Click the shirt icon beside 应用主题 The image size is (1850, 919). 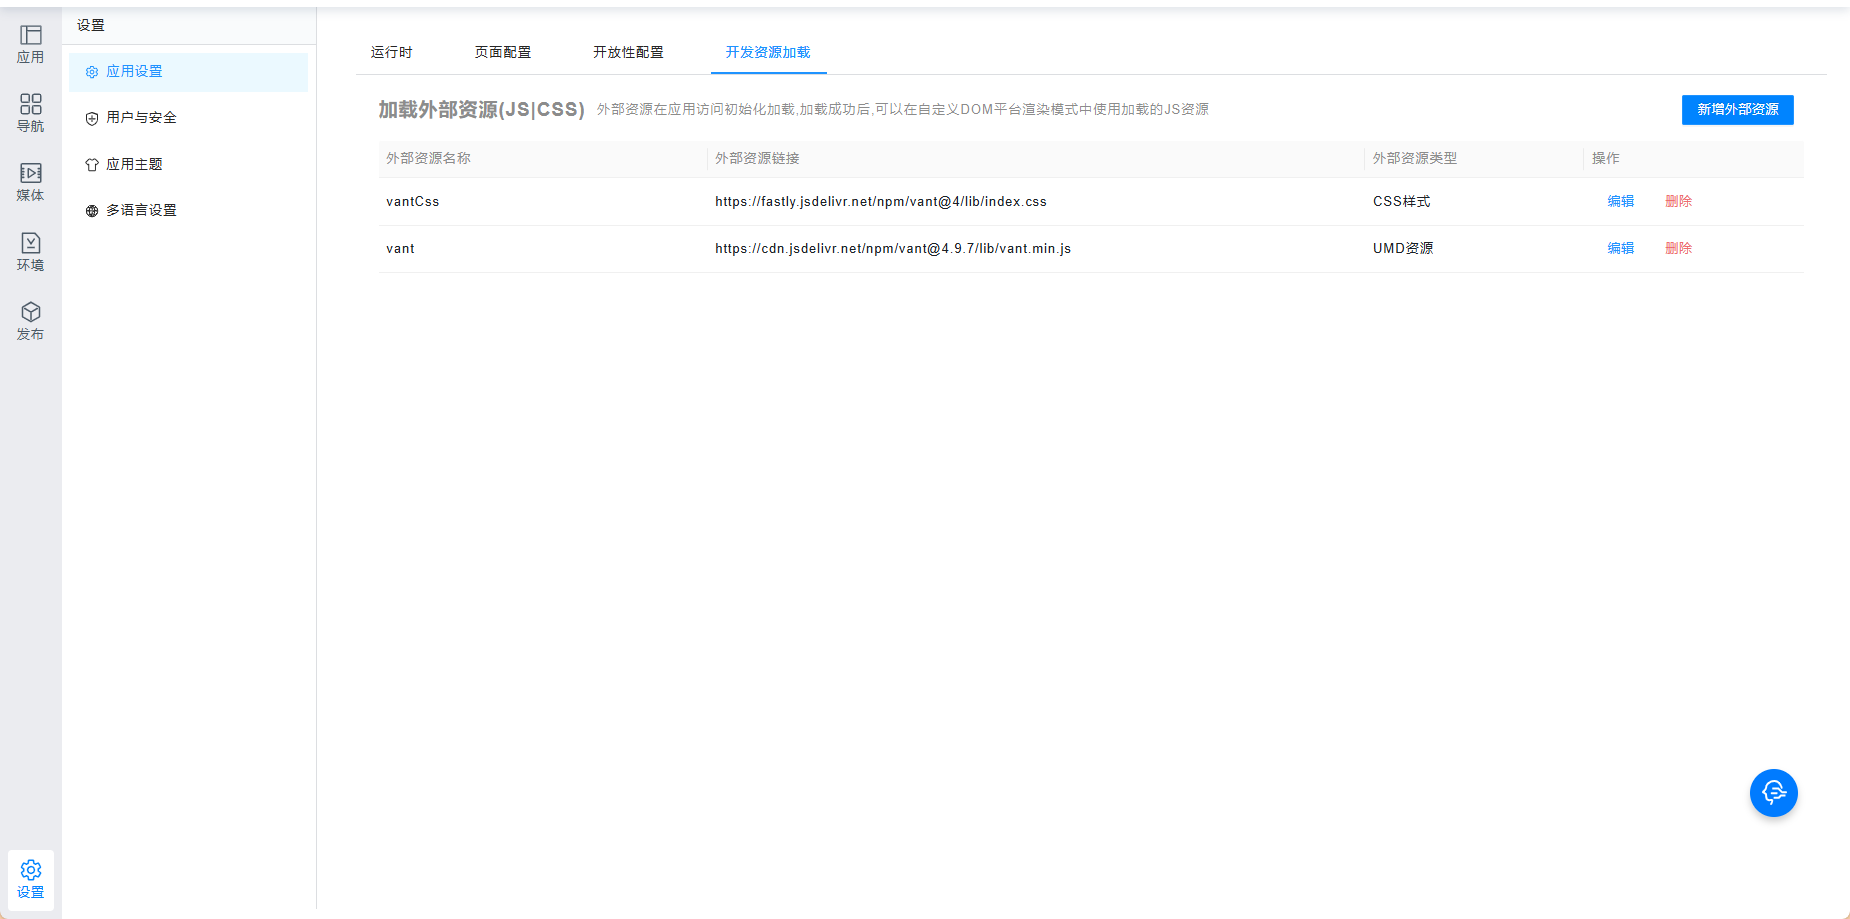[92, 165]
